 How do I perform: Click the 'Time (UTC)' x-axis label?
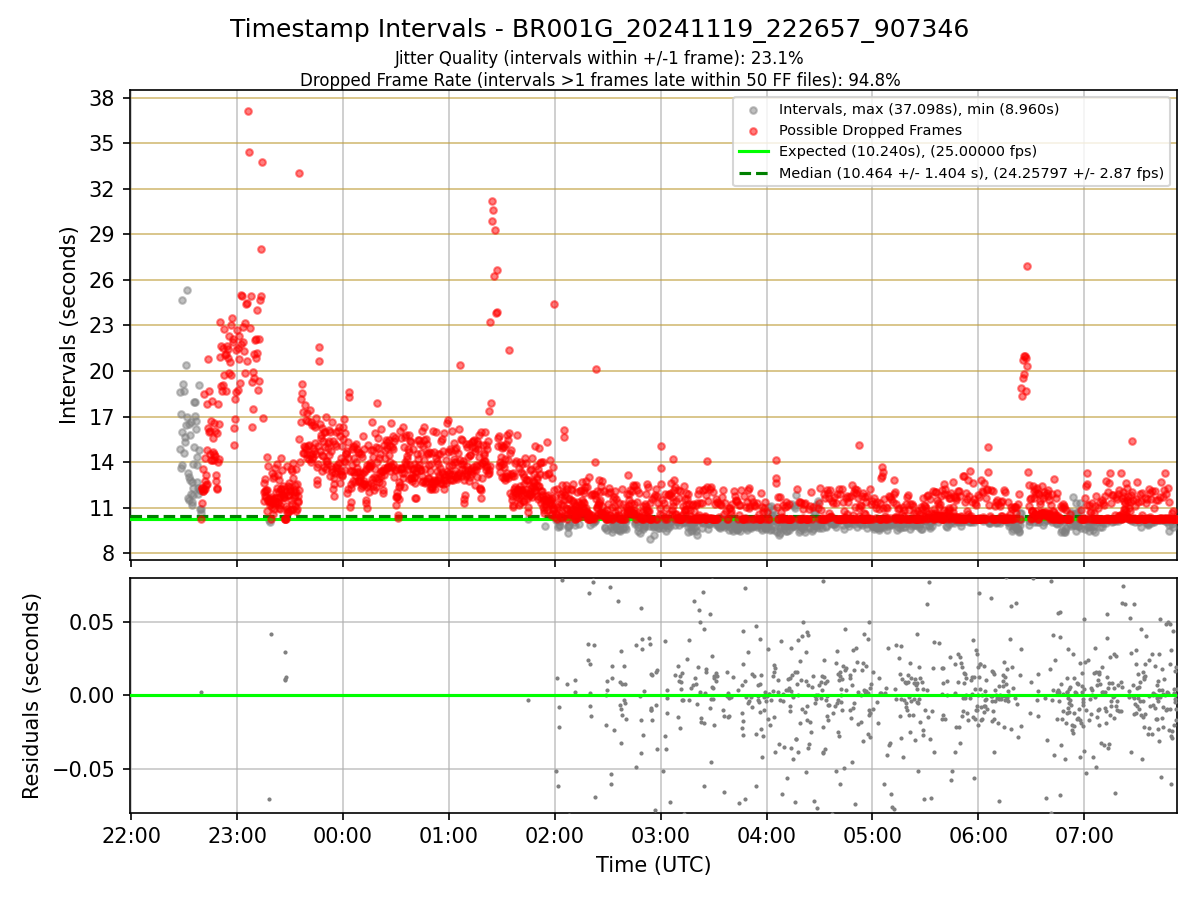(x=653, y=865)
